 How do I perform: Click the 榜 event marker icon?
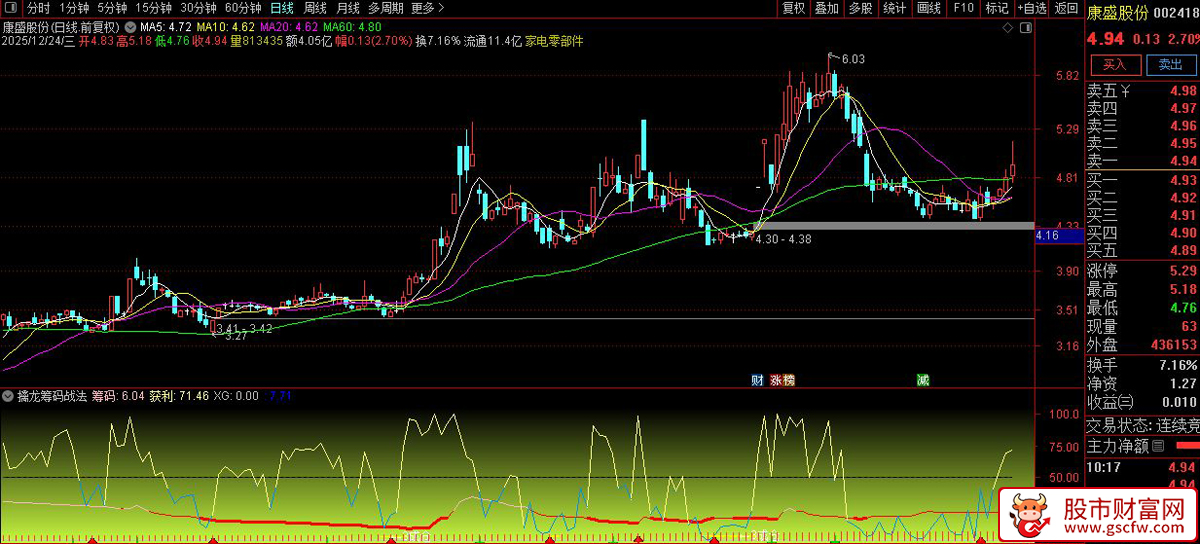coord(788,380)
